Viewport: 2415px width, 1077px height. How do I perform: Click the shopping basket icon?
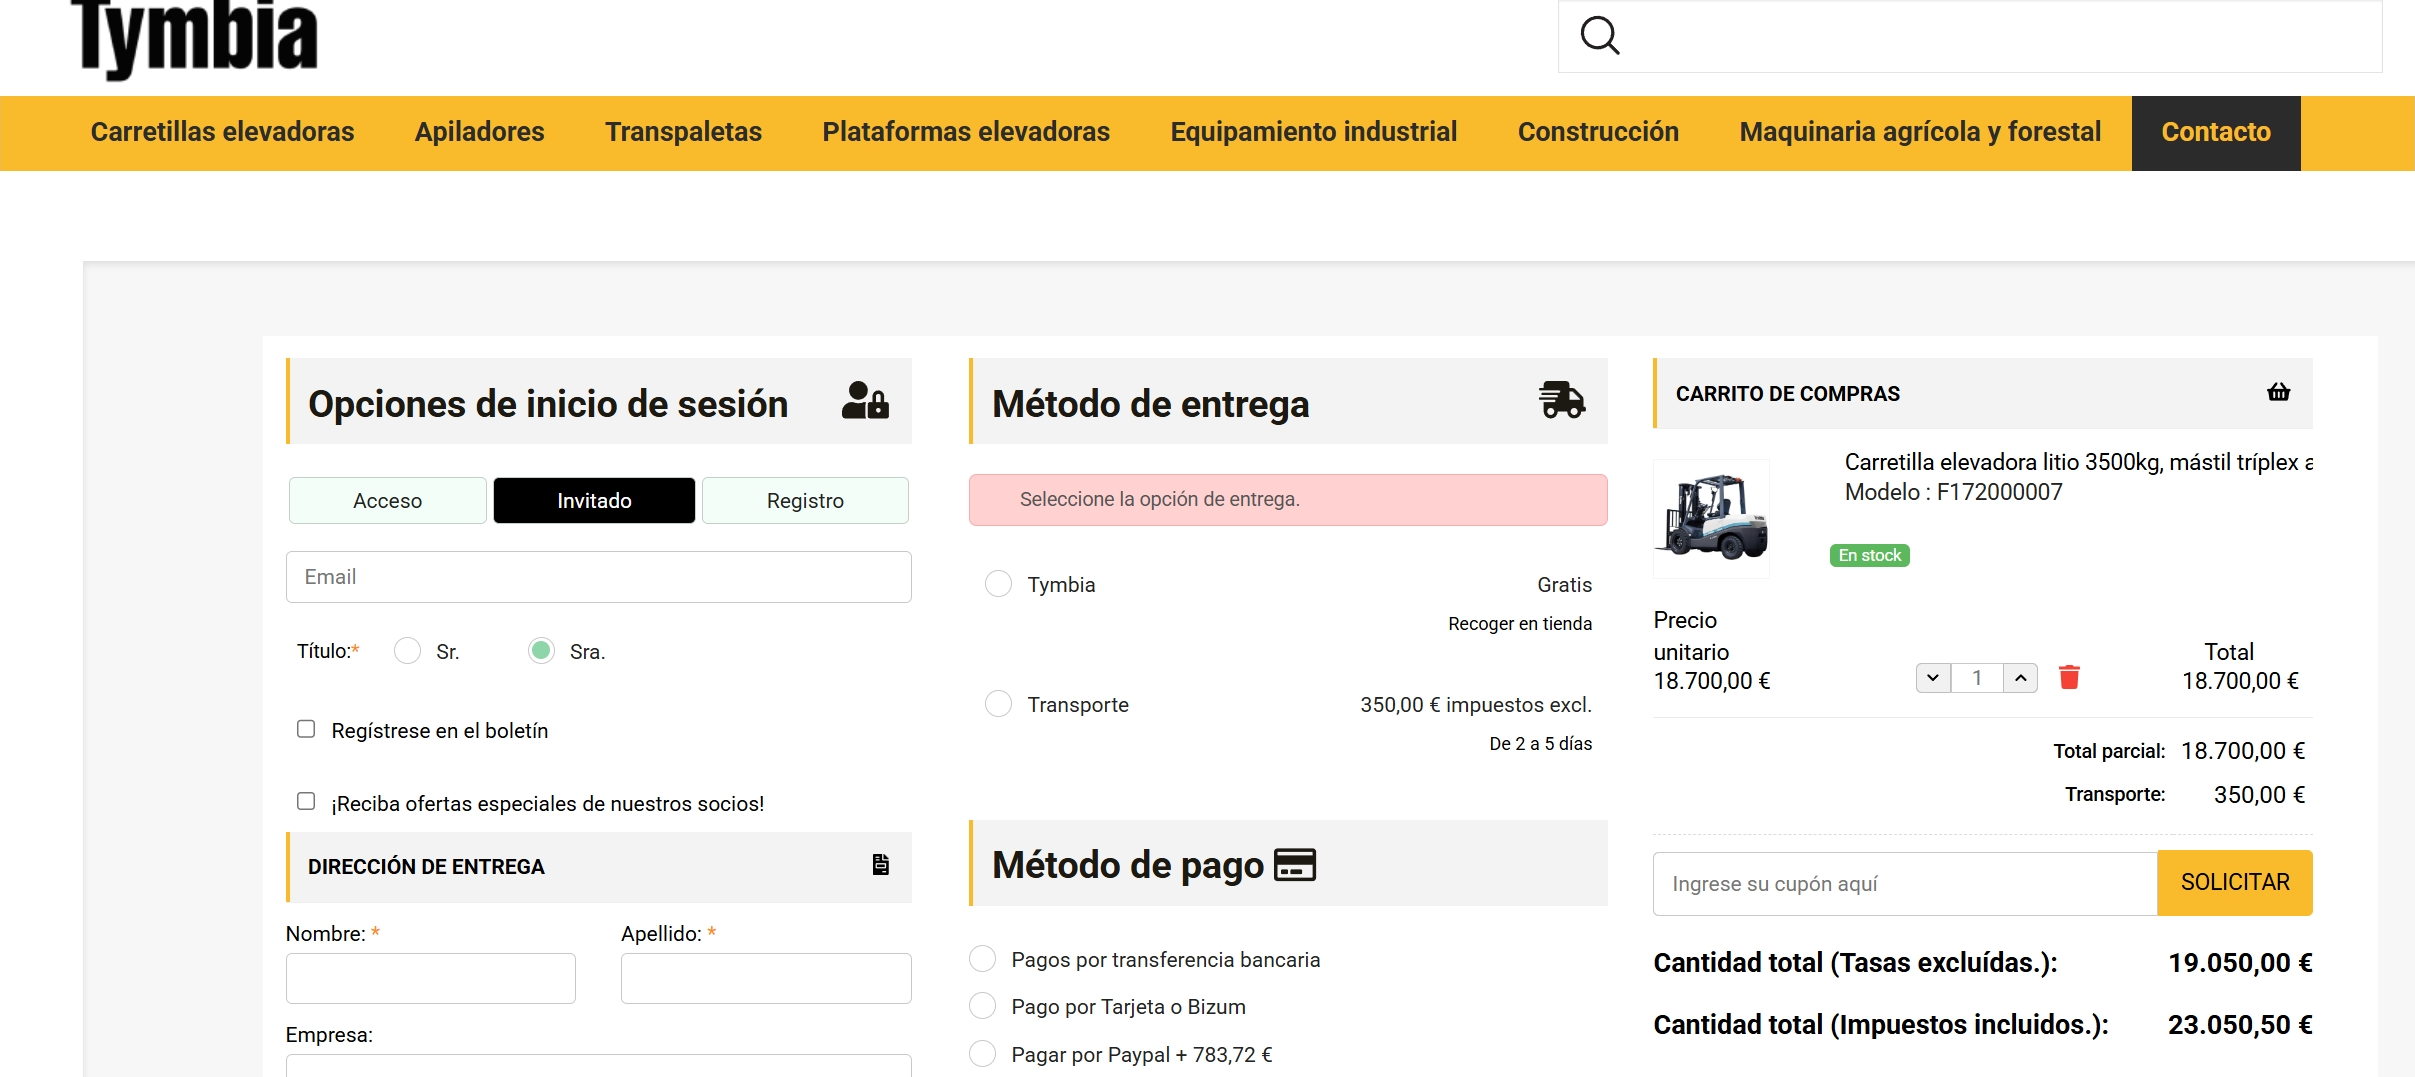coord(2278,392)
